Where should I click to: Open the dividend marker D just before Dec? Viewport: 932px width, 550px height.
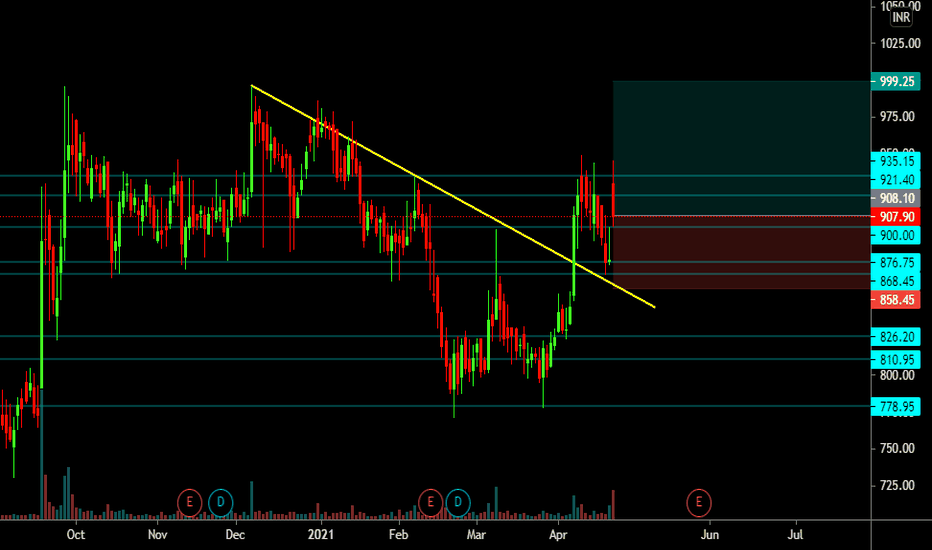click(x=221, y=502)
